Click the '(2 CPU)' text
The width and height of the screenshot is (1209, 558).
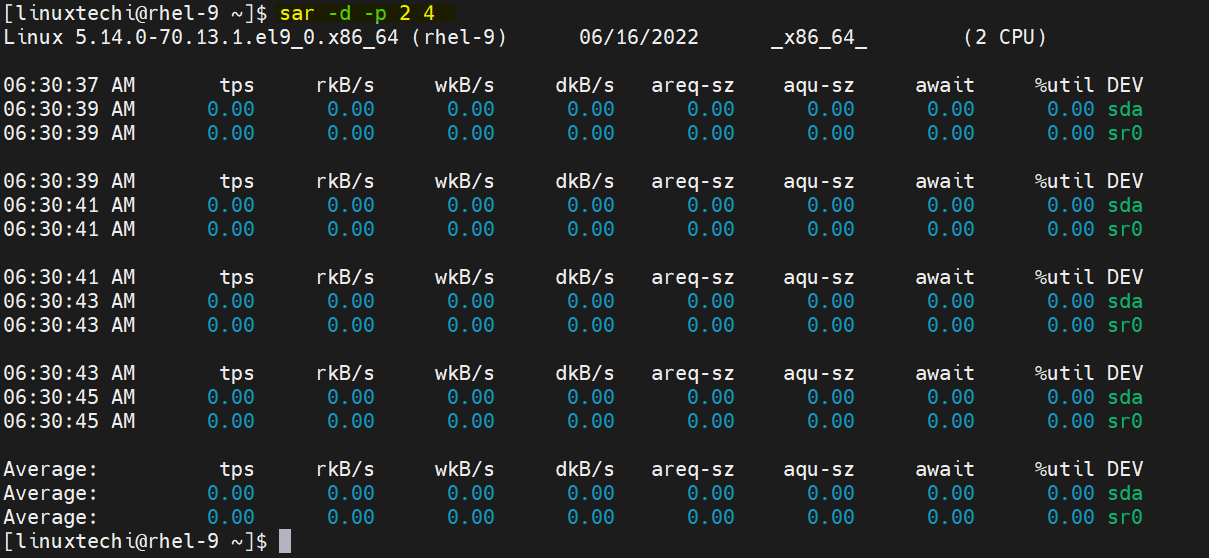click(x=1005, y=37)
